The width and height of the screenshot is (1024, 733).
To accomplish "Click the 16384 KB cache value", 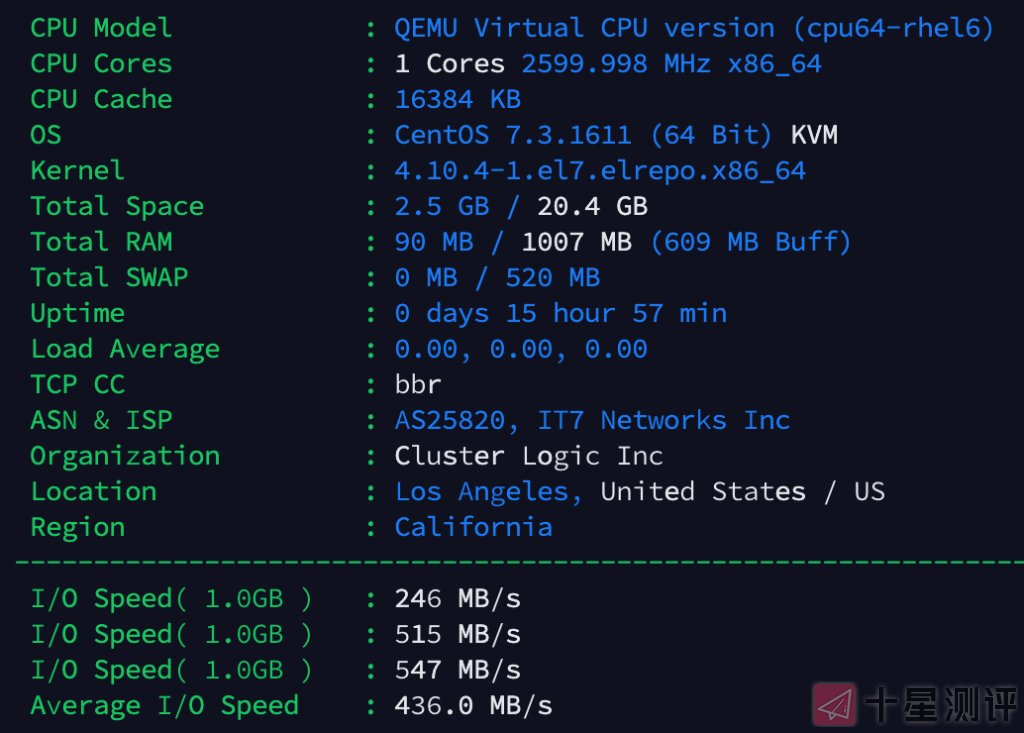I will tap(457, 100).
